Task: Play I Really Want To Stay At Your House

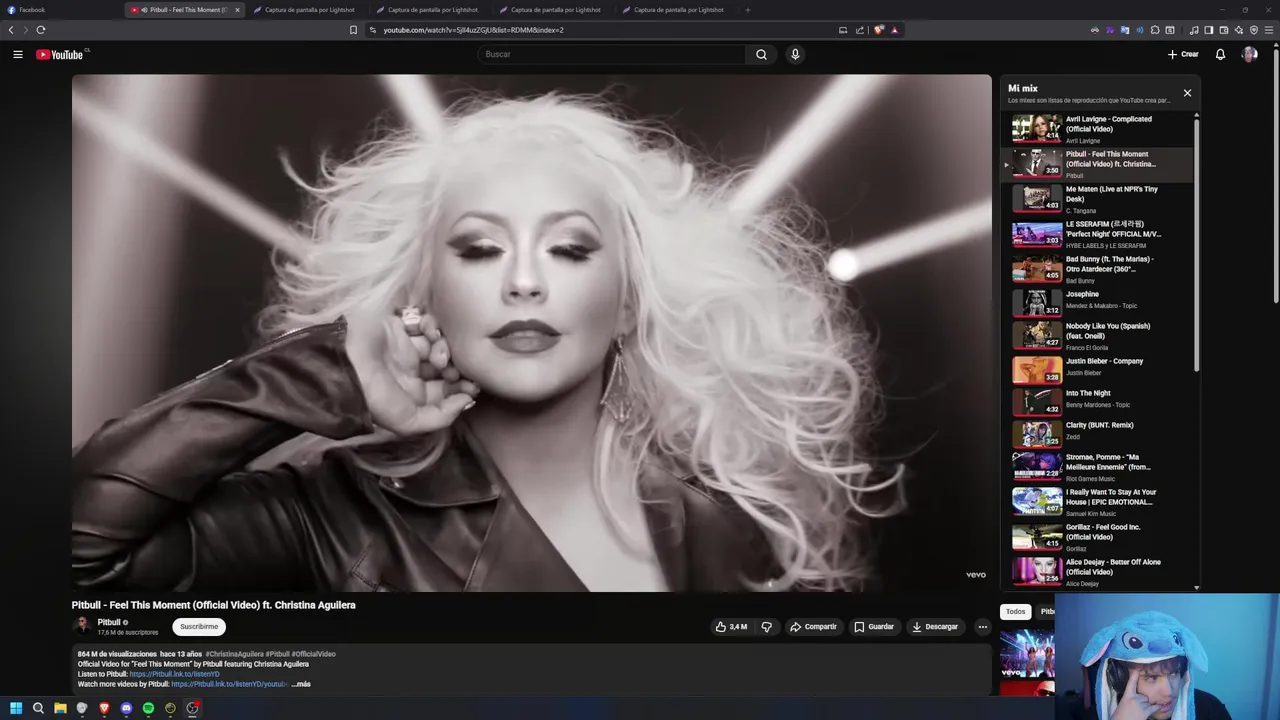Action: click(x=1098, y=502)
